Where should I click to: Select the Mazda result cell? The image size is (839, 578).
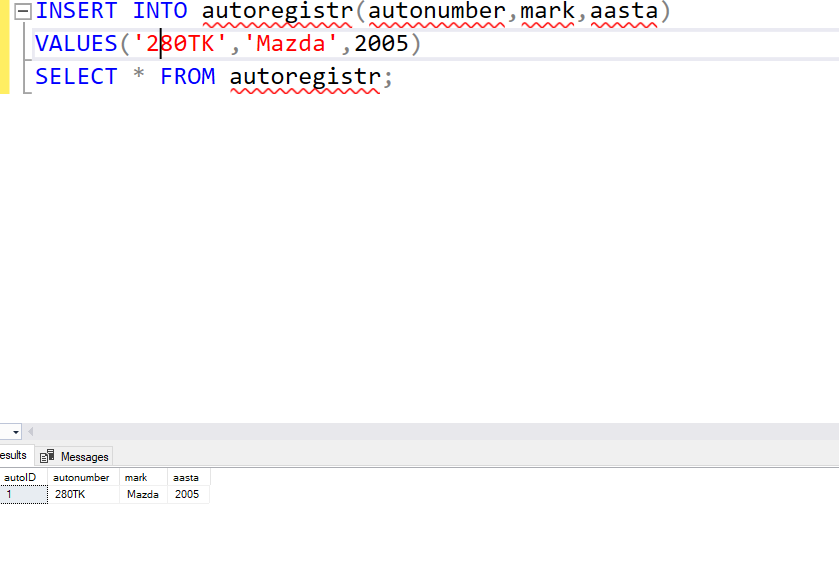pyautogui.click(x=143, y=495)
